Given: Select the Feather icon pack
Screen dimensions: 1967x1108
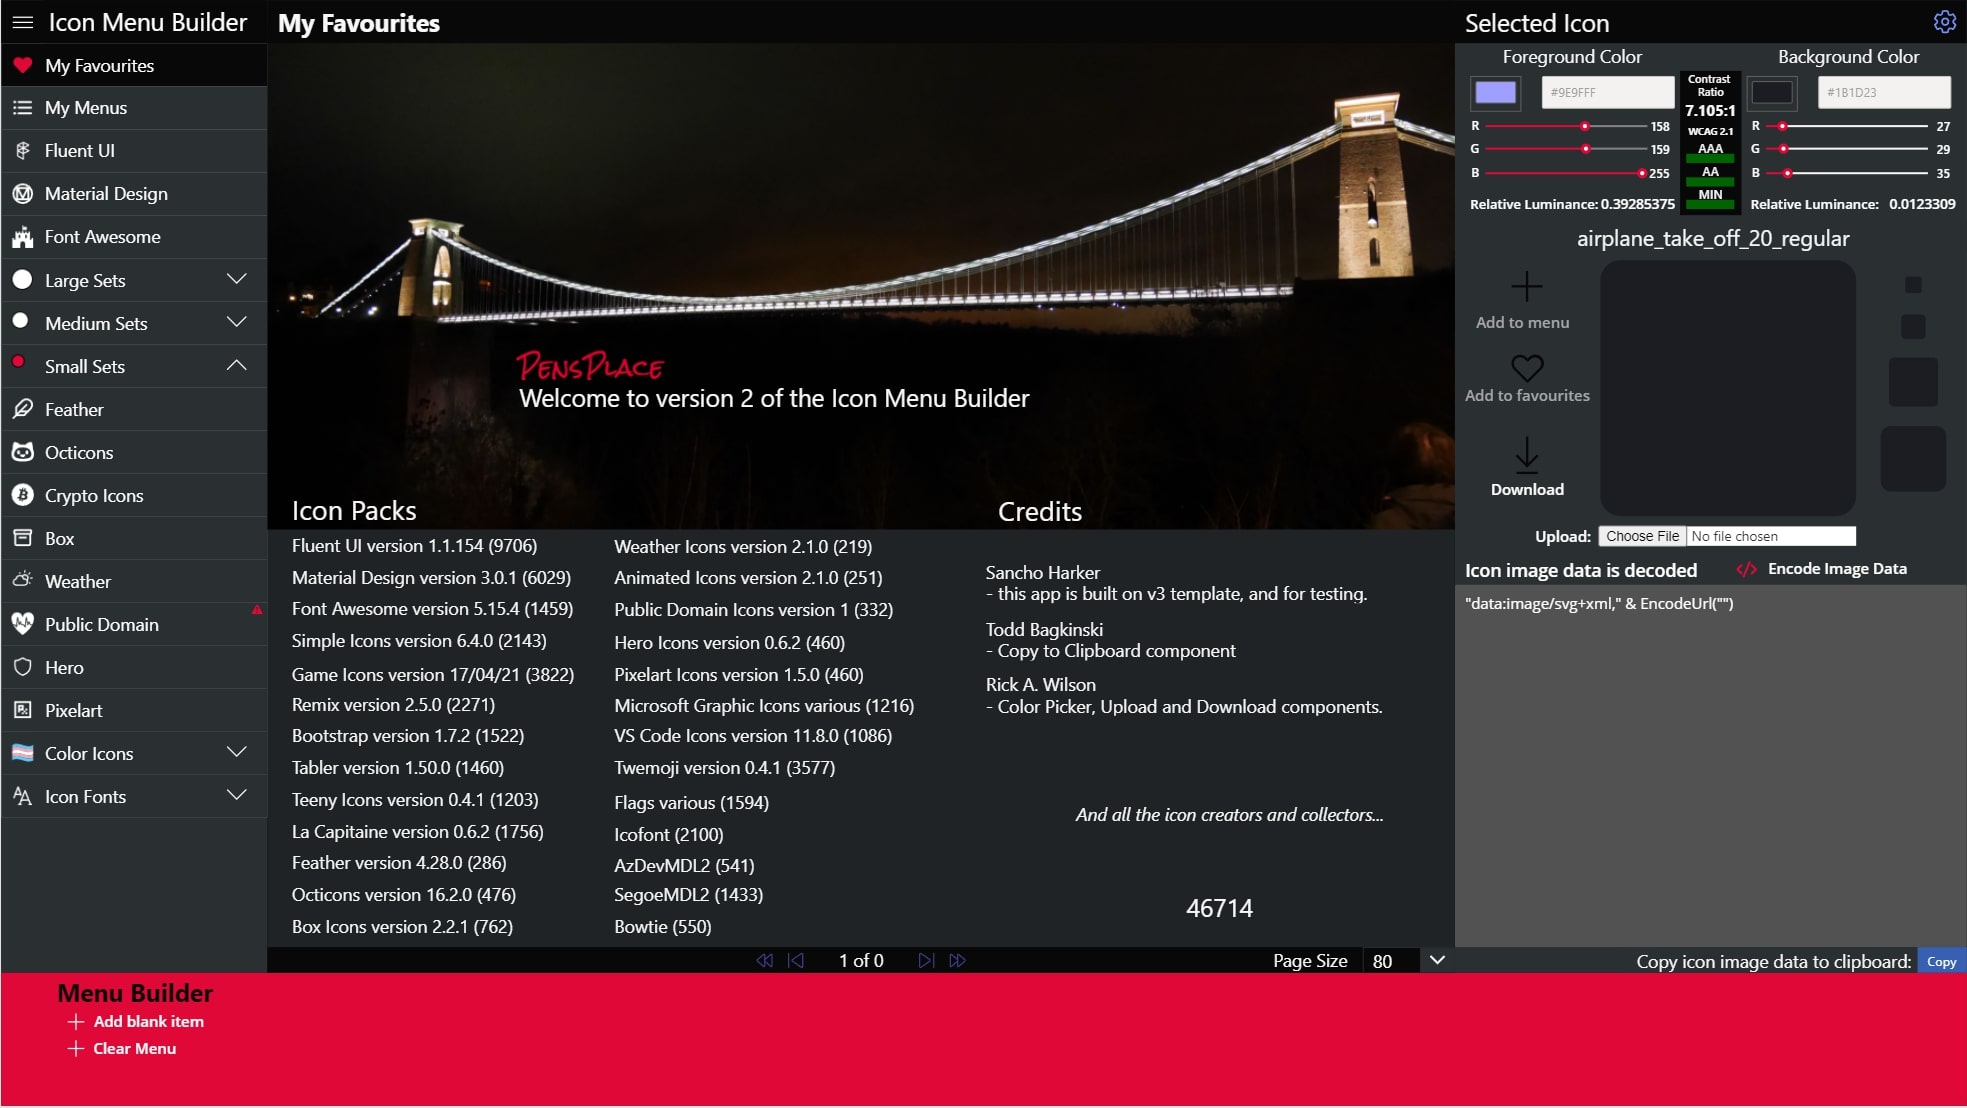Looking at the screenshot, I should point(74,409).
